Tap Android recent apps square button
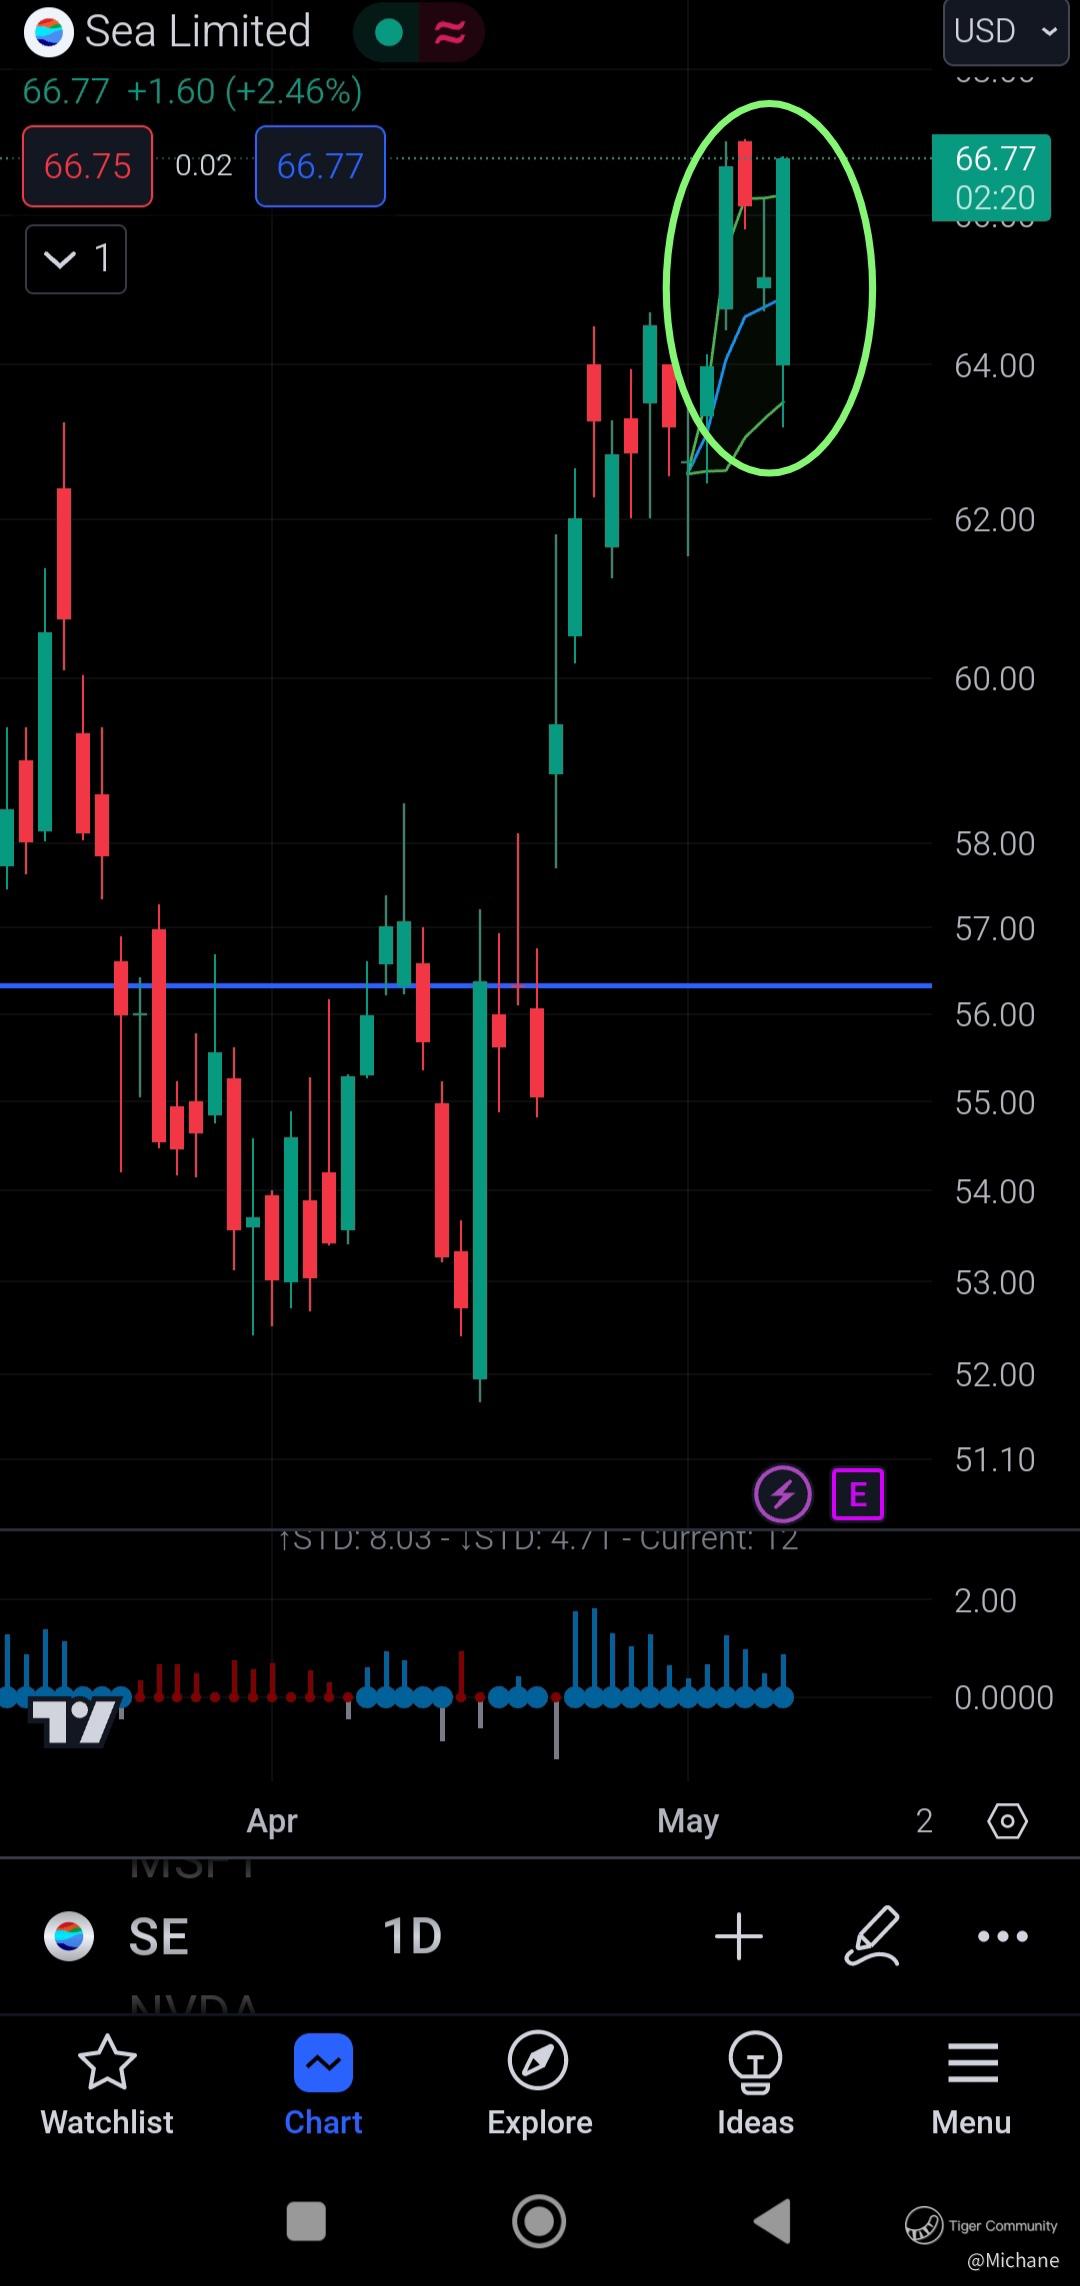This screenshot has height=2286, width=1080. coord(306,2222)
